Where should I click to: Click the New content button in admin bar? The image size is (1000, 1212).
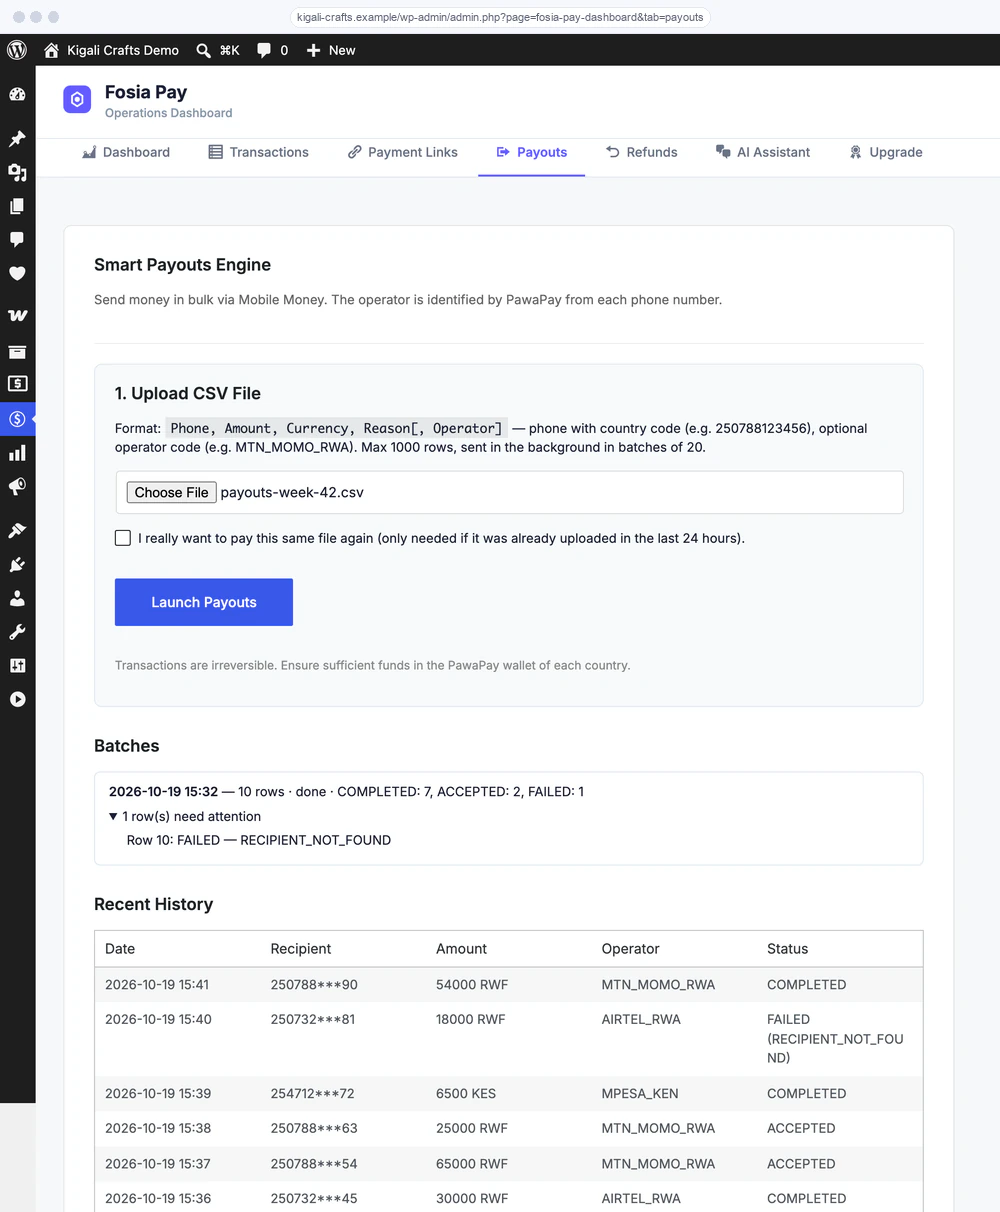click(331, 50)
